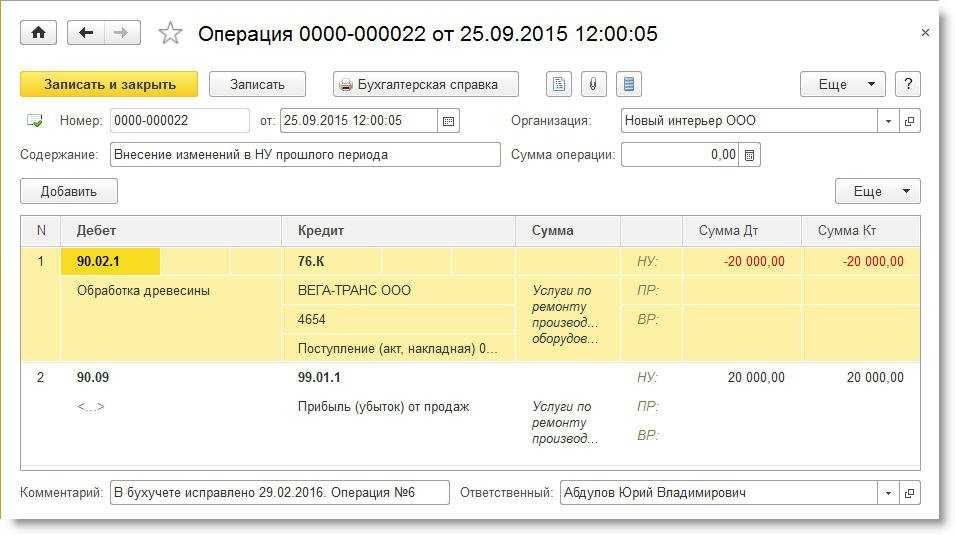Select the "Обработка древесины" cell
Image resolution: width=955 pixels, height=535 pixels.
(x=171, y=291)
